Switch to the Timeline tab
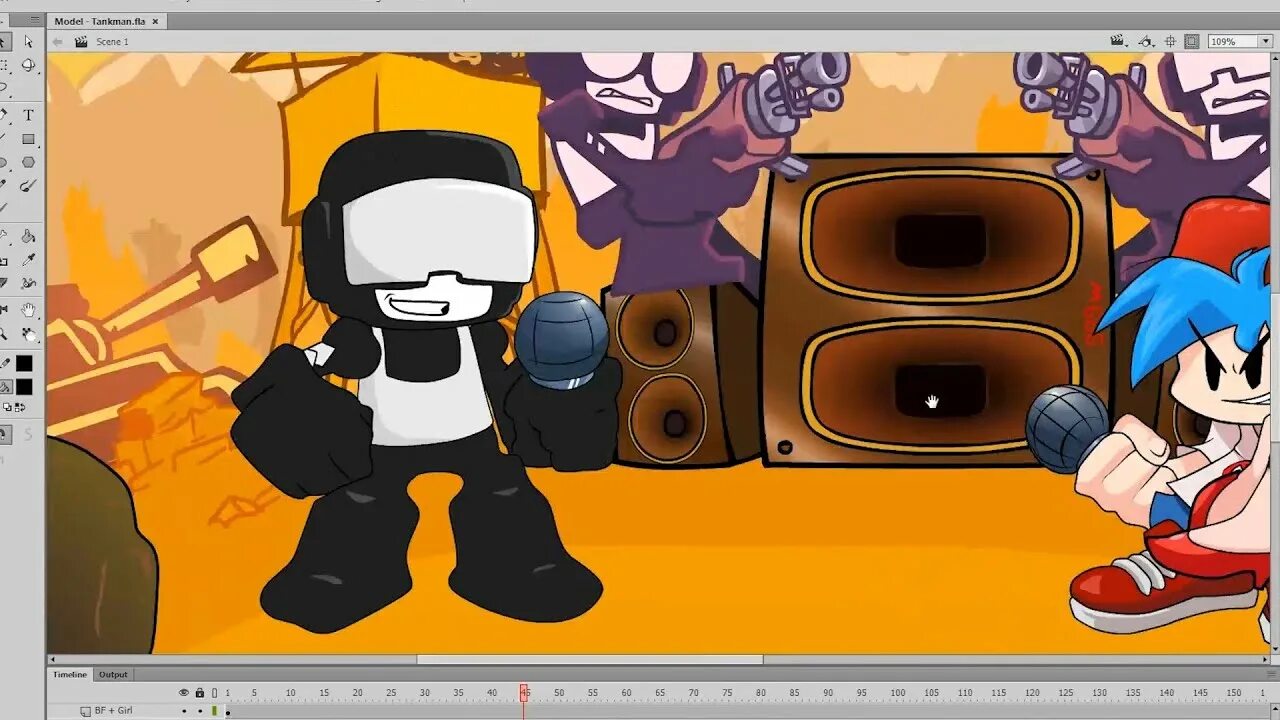Image resolution: width=1280 pixels, height=720 pixels. [70, 674]
